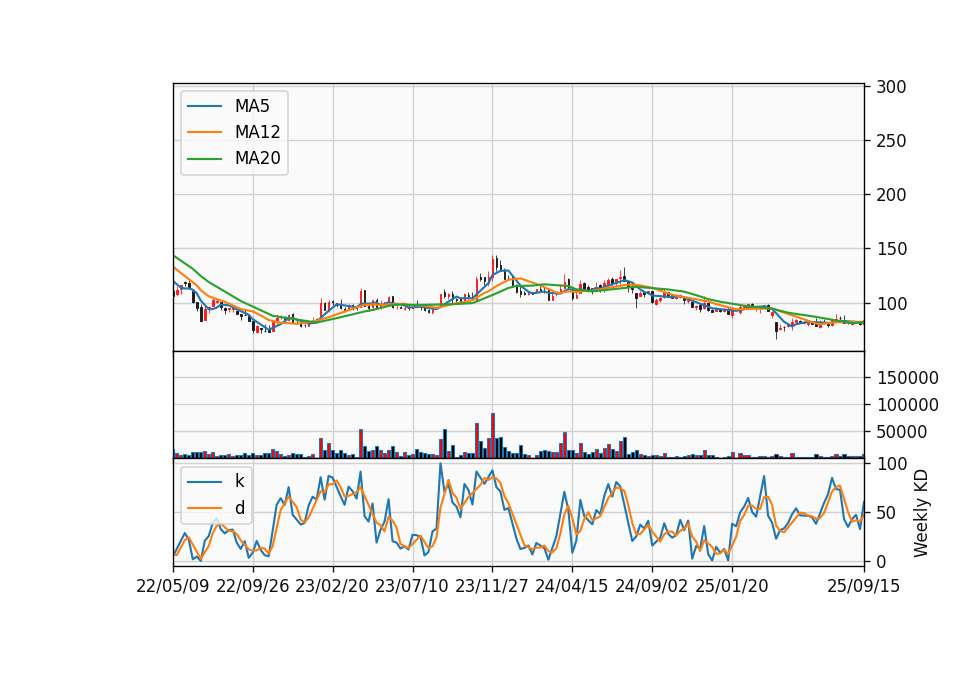Viewport: 960px width, 690px height.
Task: Click the 24/04/15 date tick label
Action: [571, 586]
